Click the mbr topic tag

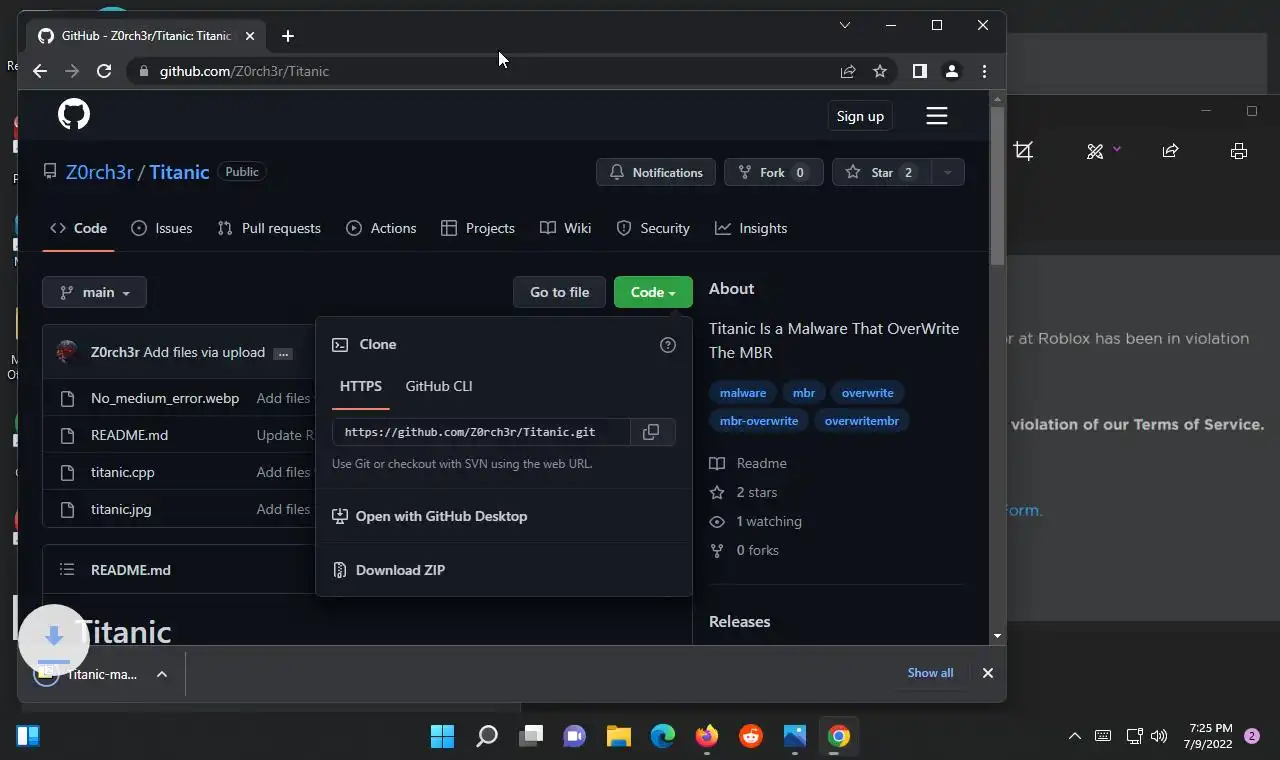tap(803, 393)
